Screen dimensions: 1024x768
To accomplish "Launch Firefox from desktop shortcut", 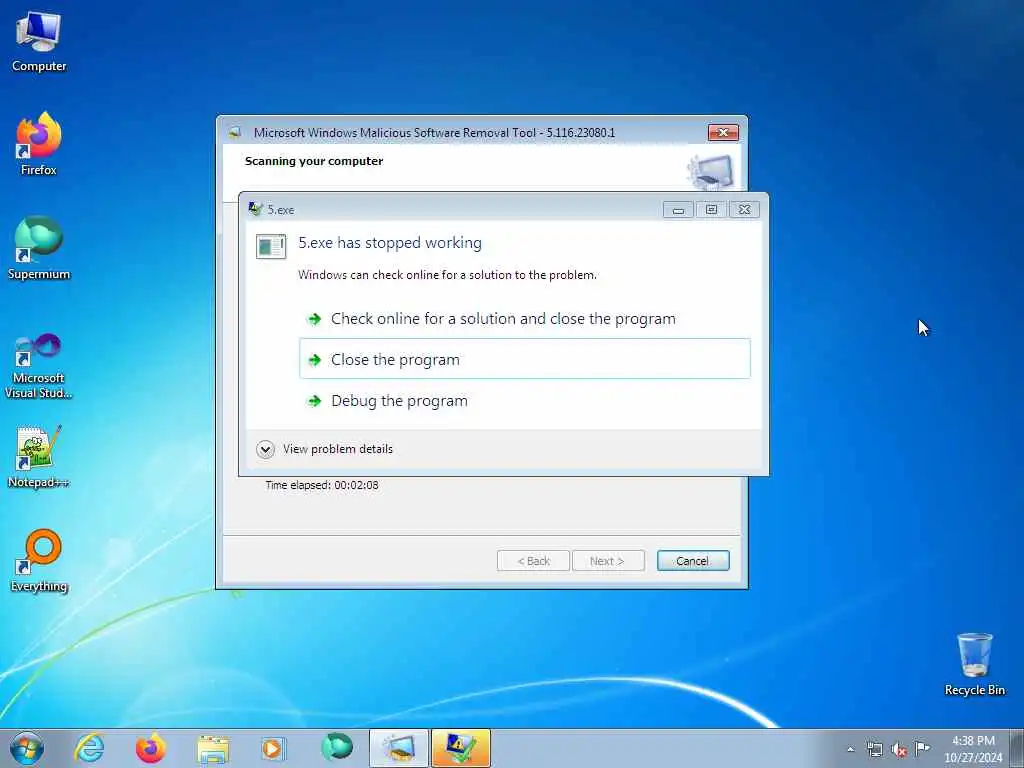I will (39, 144).
